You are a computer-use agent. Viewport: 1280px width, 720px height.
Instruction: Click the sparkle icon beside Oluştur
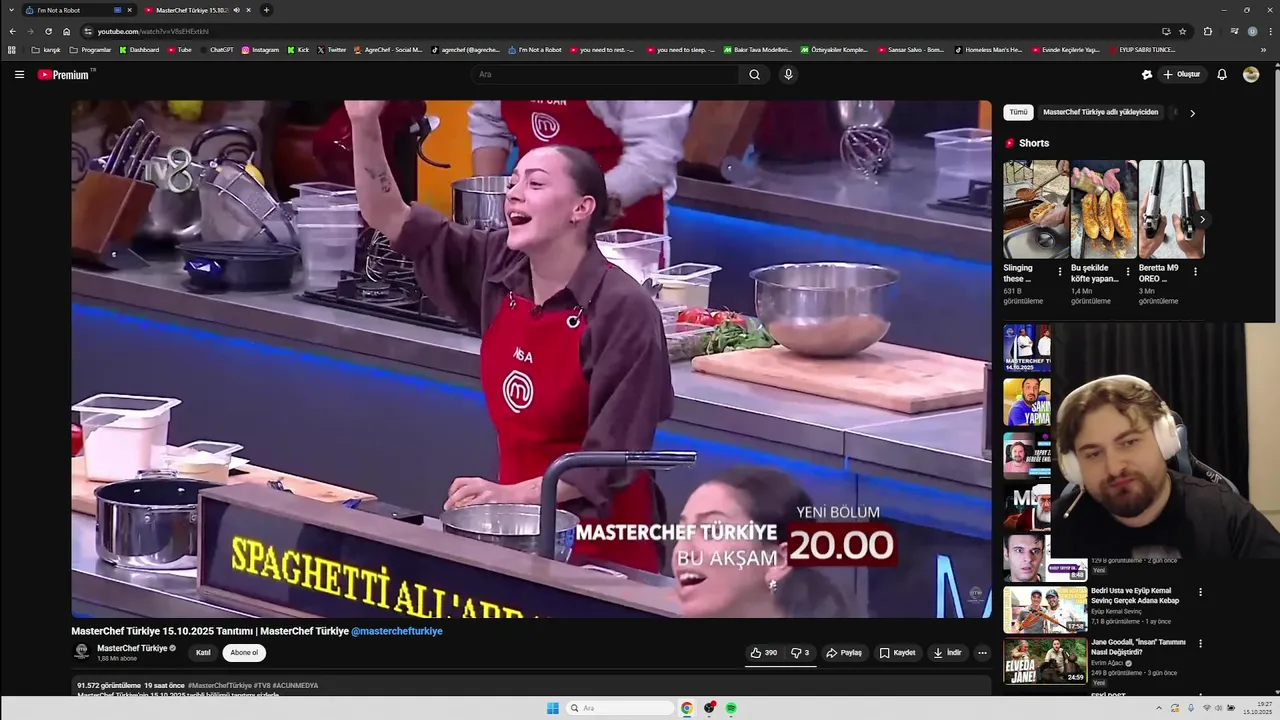(1147, 74)
